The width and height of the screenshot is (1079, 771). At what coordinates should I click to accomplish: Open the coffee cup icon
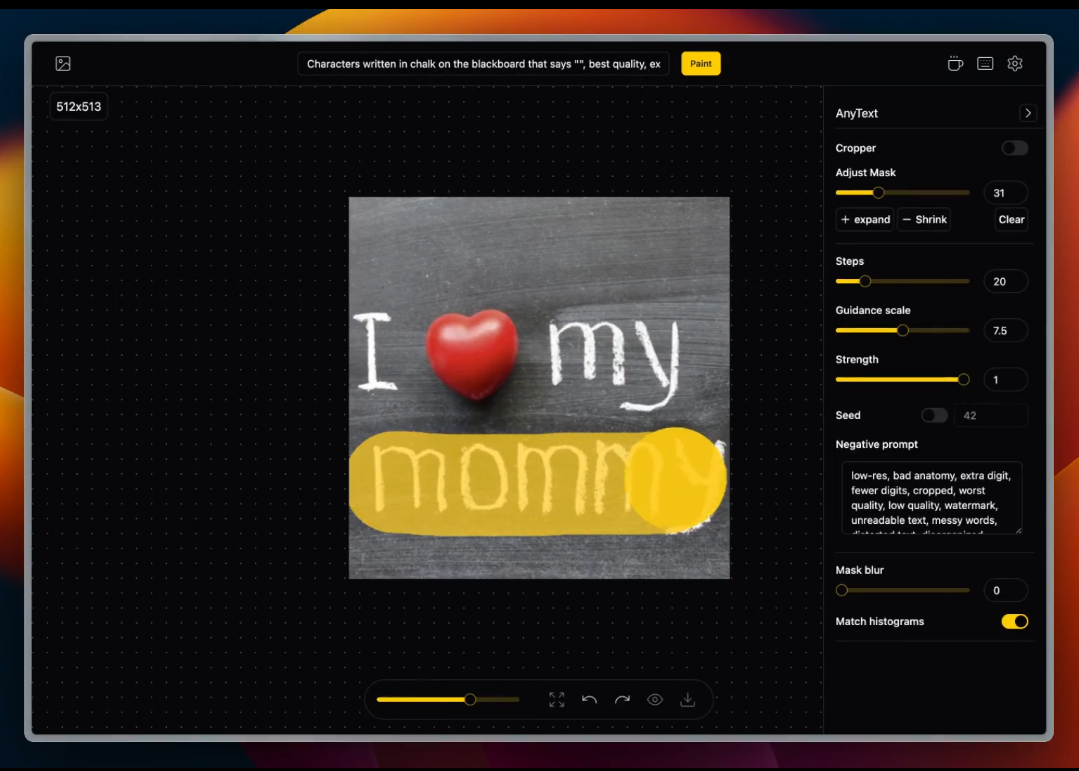(x=955, y=64)
